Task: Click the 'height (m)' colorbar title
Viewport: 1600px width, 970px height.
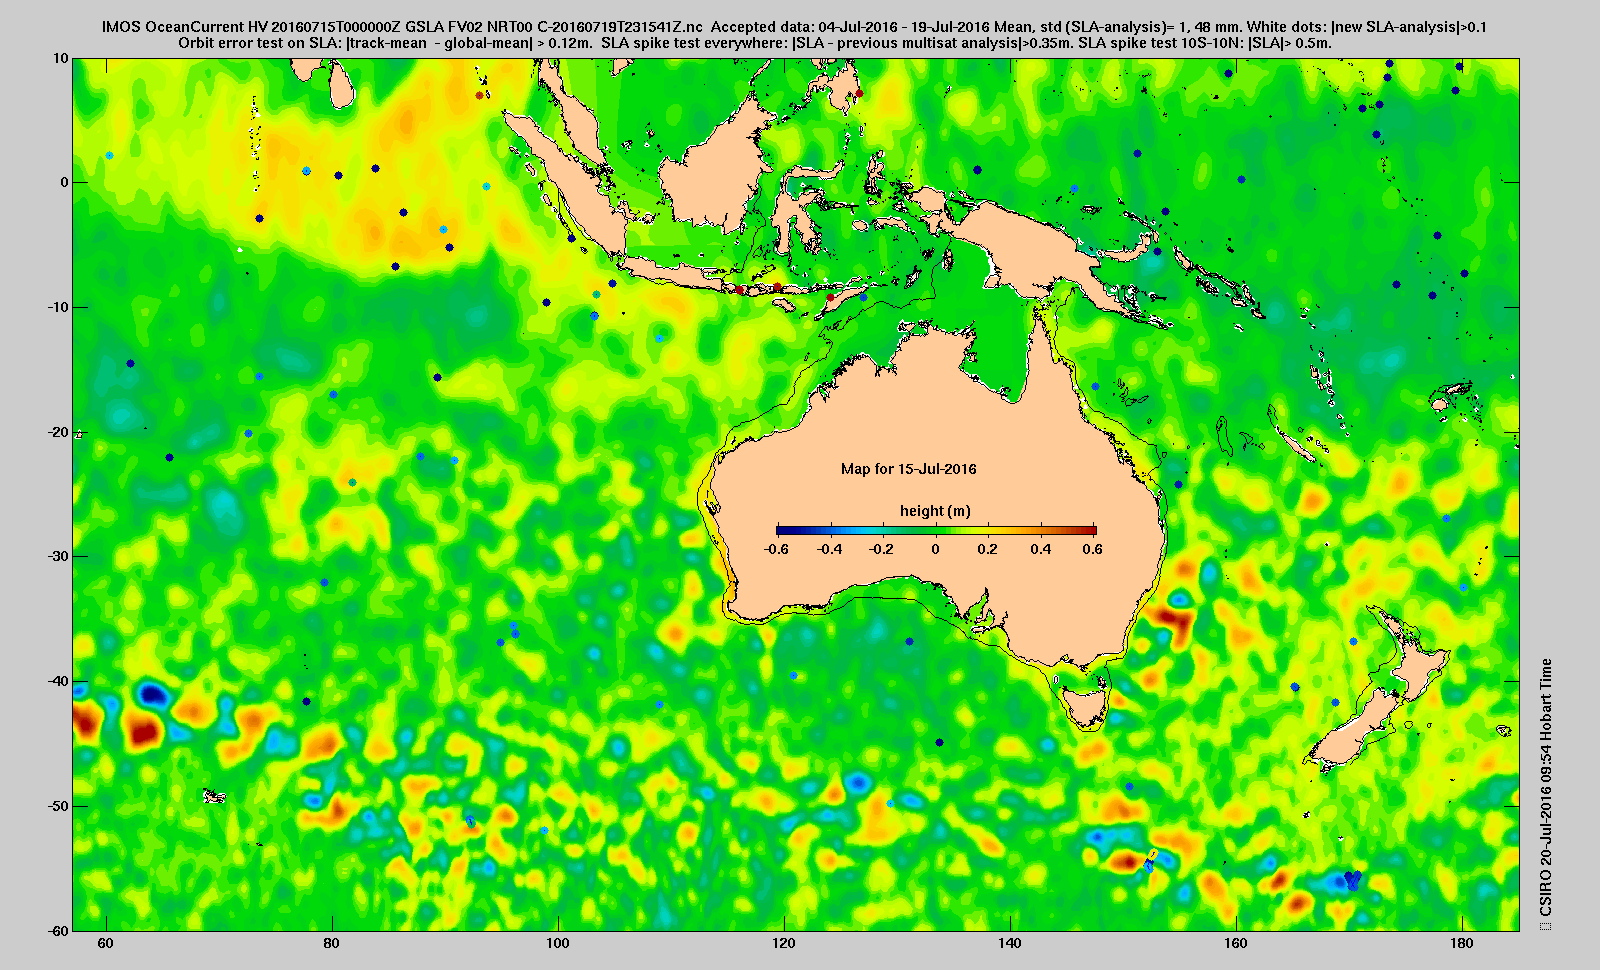Action: (x=935, y=511)
